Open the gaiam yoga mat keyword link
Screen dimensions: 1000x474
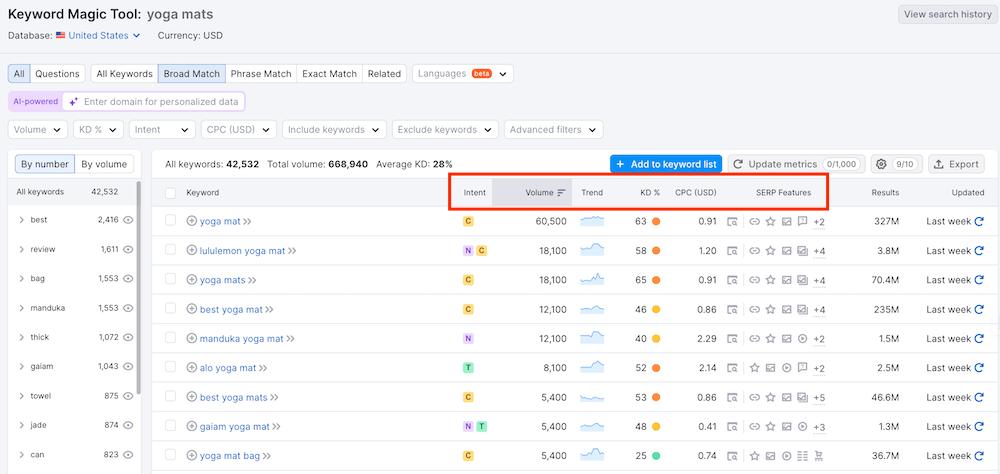pos(235,427)
